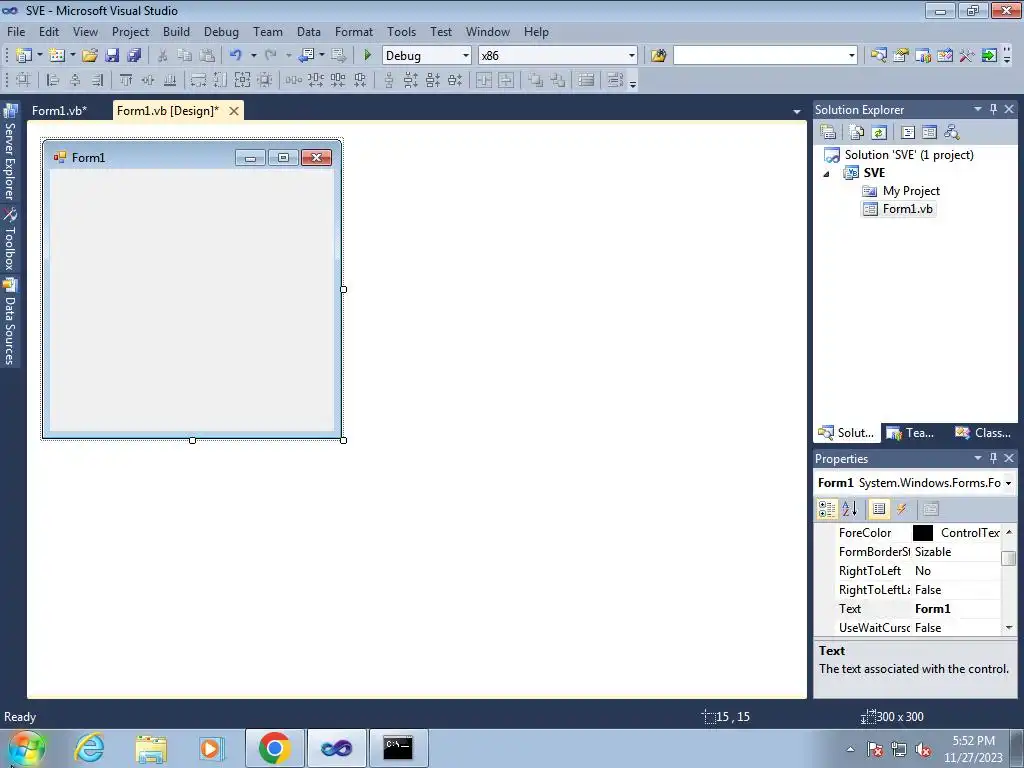This screenshot has height=768, width=1024.
Task: Expand the Toolbox side panel tab
Action: (x=10, y=239)
